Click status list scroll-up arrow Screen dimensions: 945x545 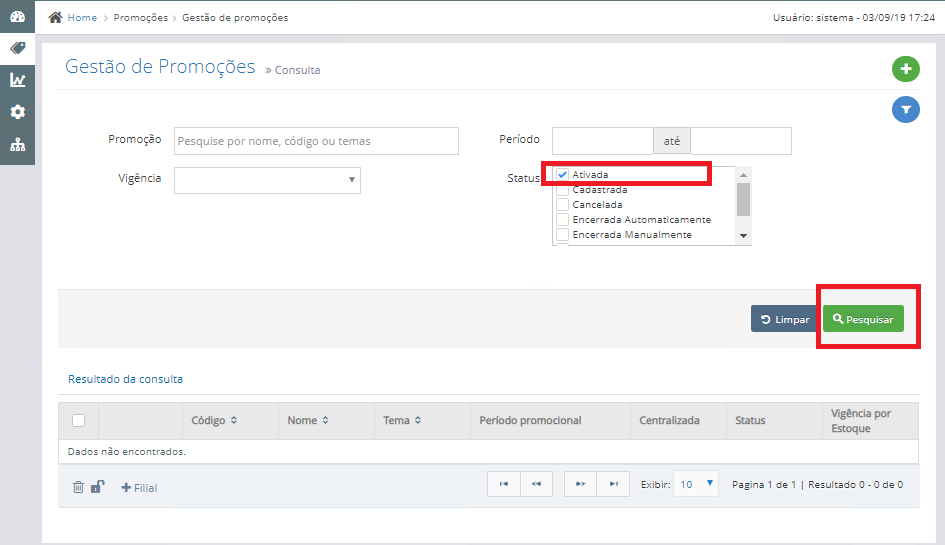pyautogui.click(x=744, y=175)
